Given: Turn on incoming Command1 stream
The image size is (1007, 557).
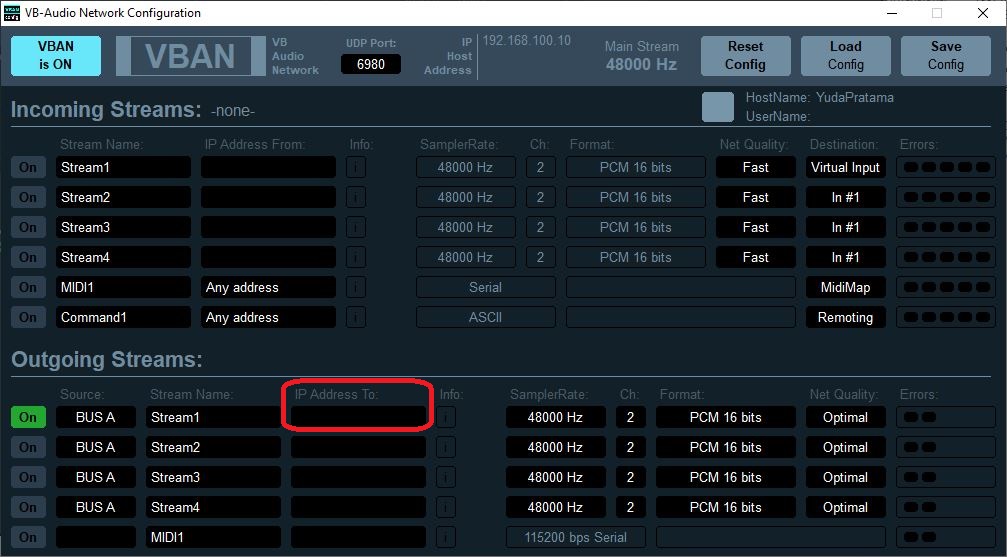Looking at the screenshot, I should point(28,317).
